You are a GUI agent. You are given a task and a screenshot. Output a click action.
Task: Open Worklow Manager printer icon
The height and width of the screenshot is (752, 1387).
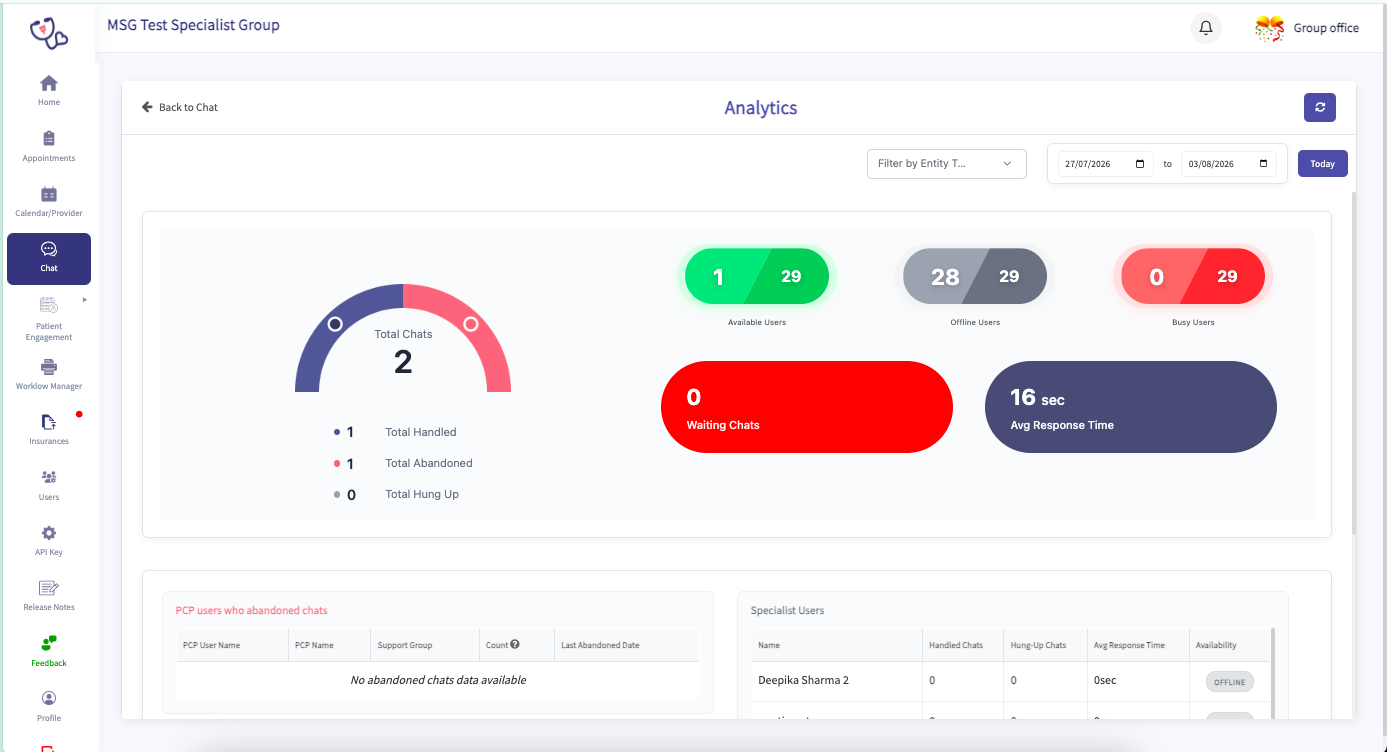pos(49,366)
